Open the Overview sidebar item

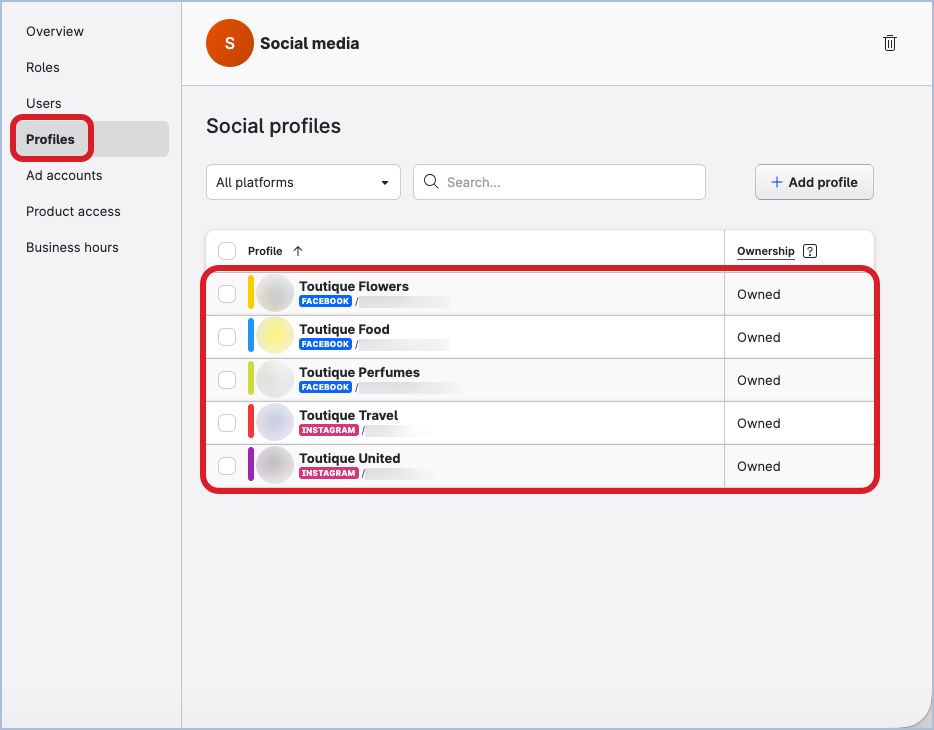[x=55, y=31]
